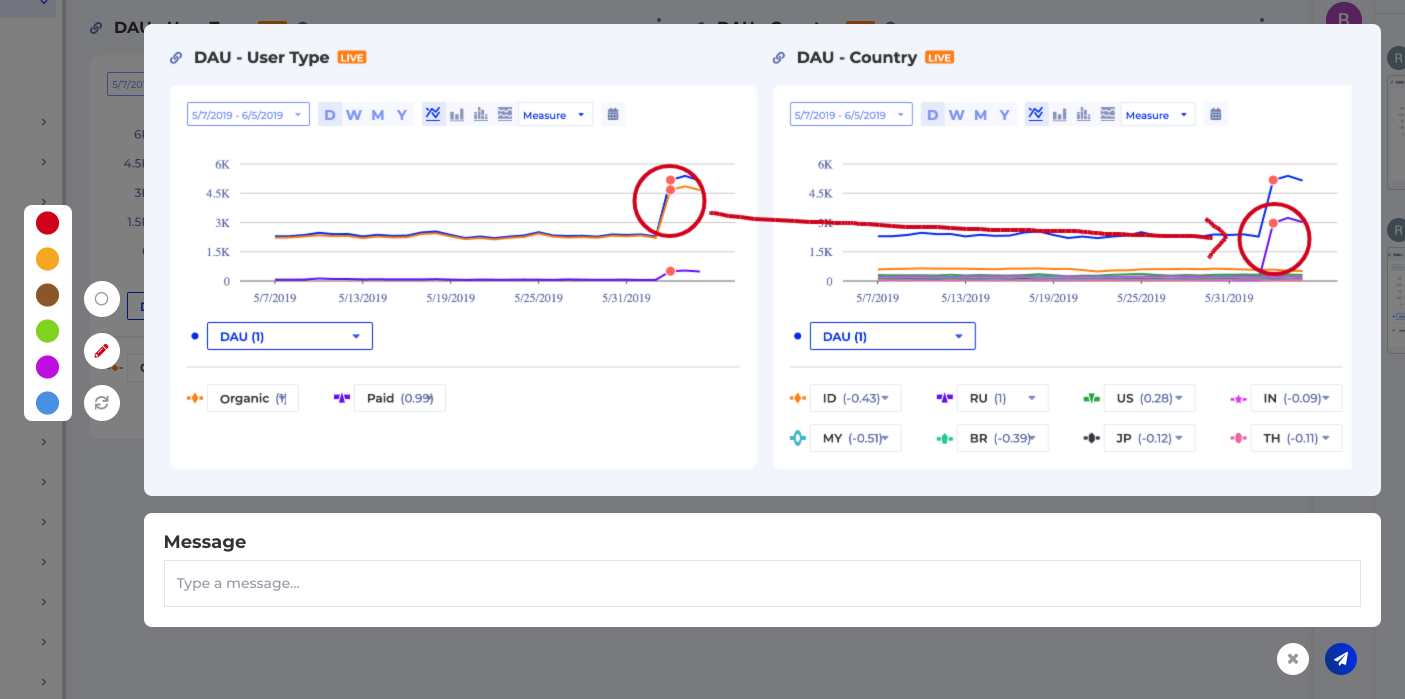Cancel with the gray X button
The width and height of the screenshot is (1405, 699).
[x=1293, y=659]
